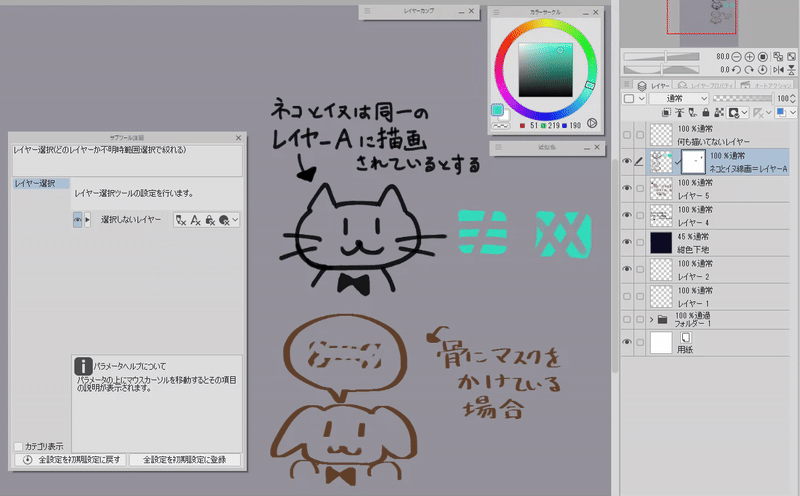
Task: Click the fit to navigator icon beside it
Action: tap(791, 57)
